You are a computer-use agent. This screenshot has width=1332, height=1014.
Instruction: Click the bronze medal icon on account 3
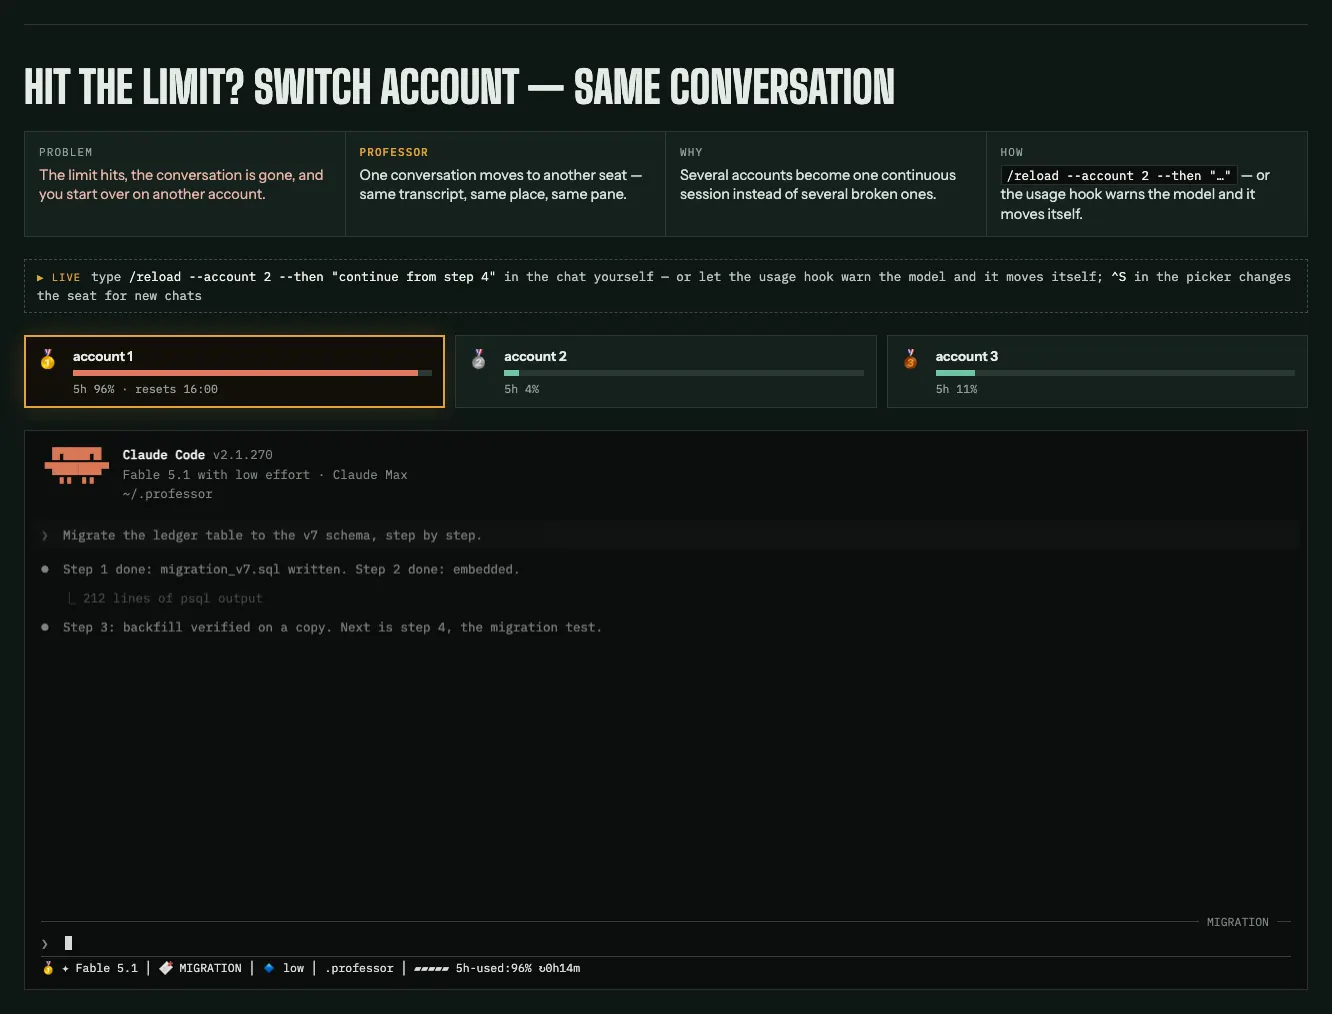click(x=910, y=358)
